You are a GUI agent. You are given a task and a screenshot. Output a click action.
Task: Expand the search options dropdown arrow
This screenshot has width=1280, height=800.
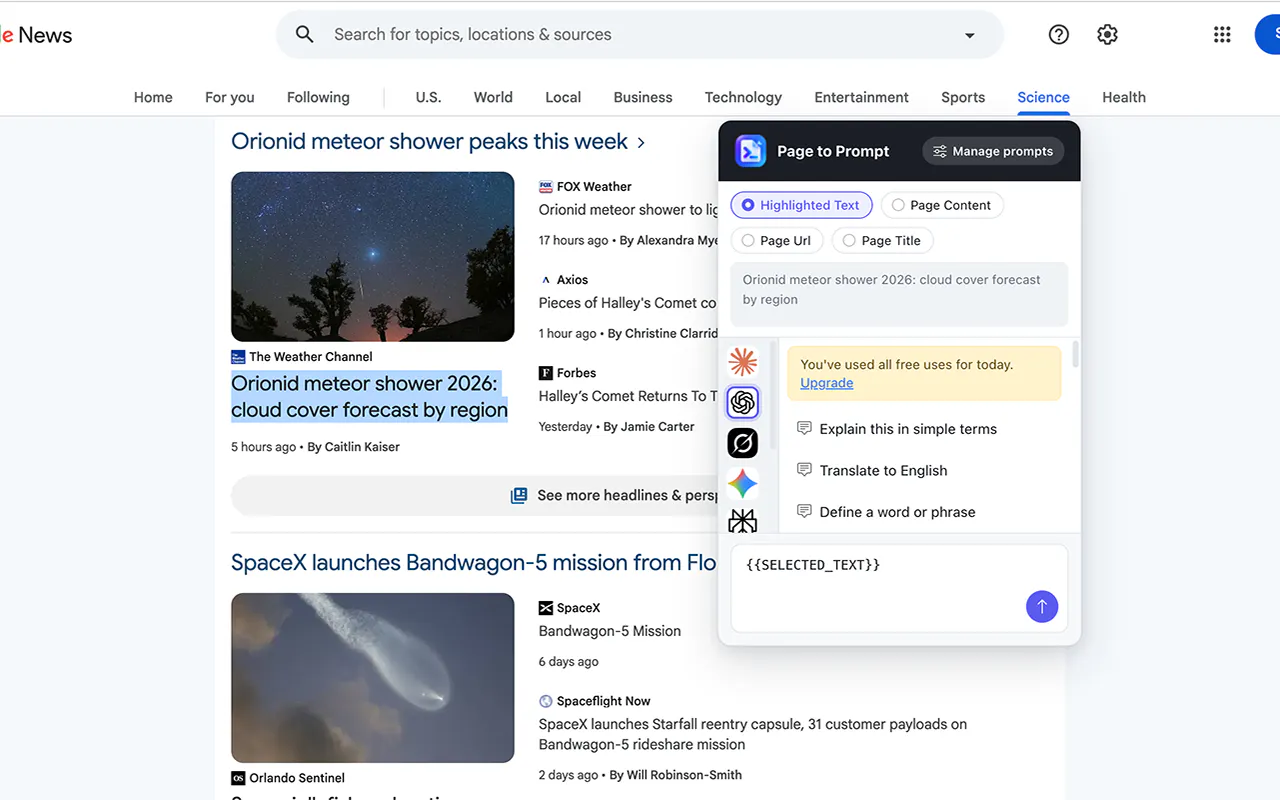point(969,35)
